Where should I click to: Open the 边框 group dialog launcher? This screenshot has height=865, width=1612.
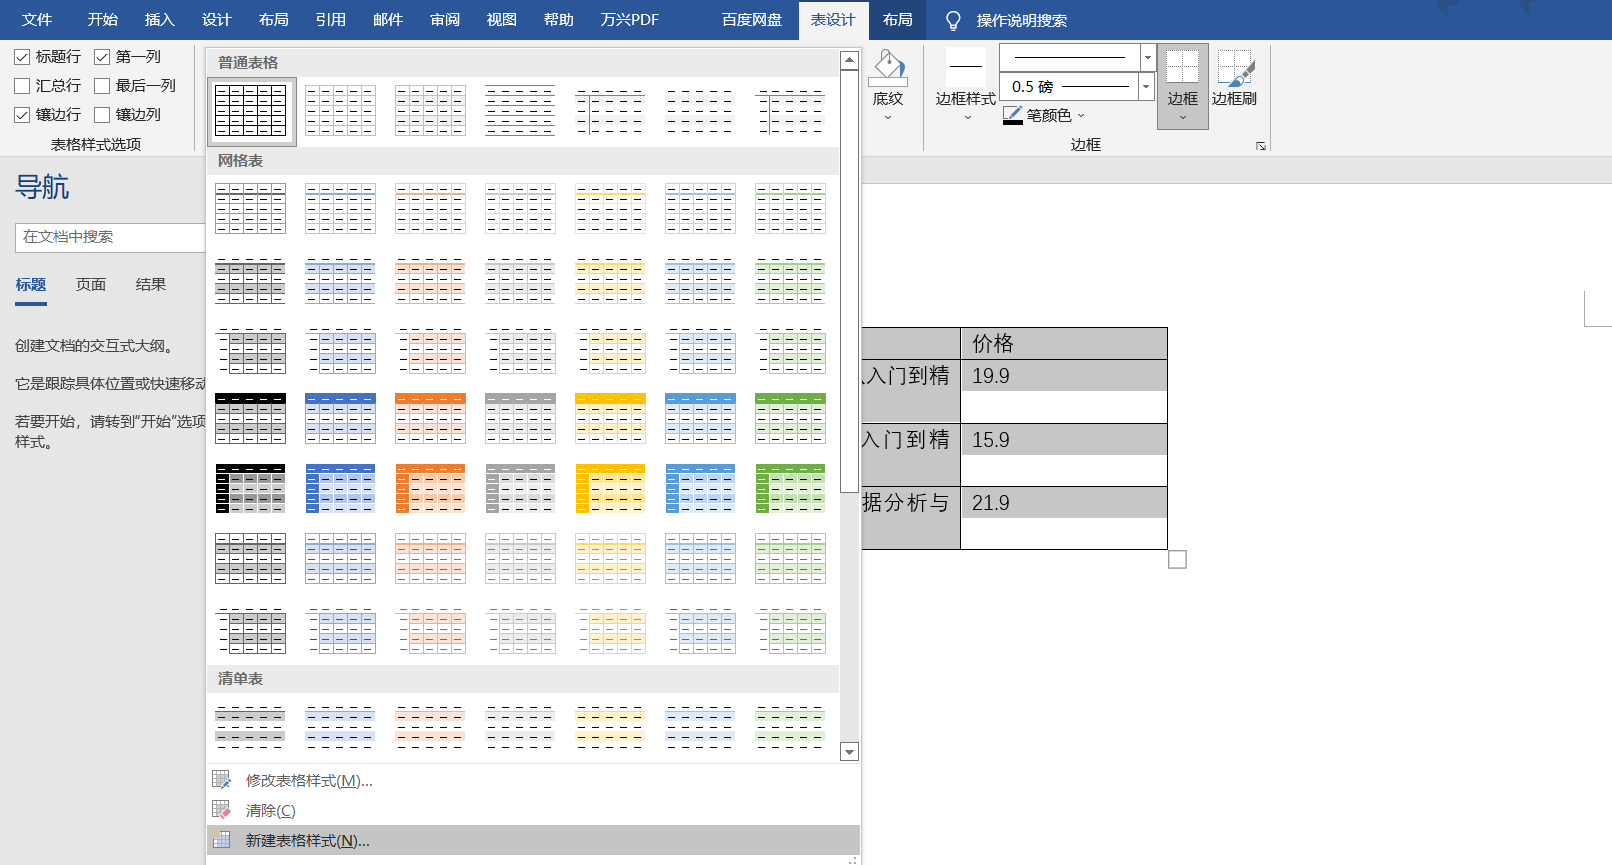pyautogui.click(x=1261, y=146)
